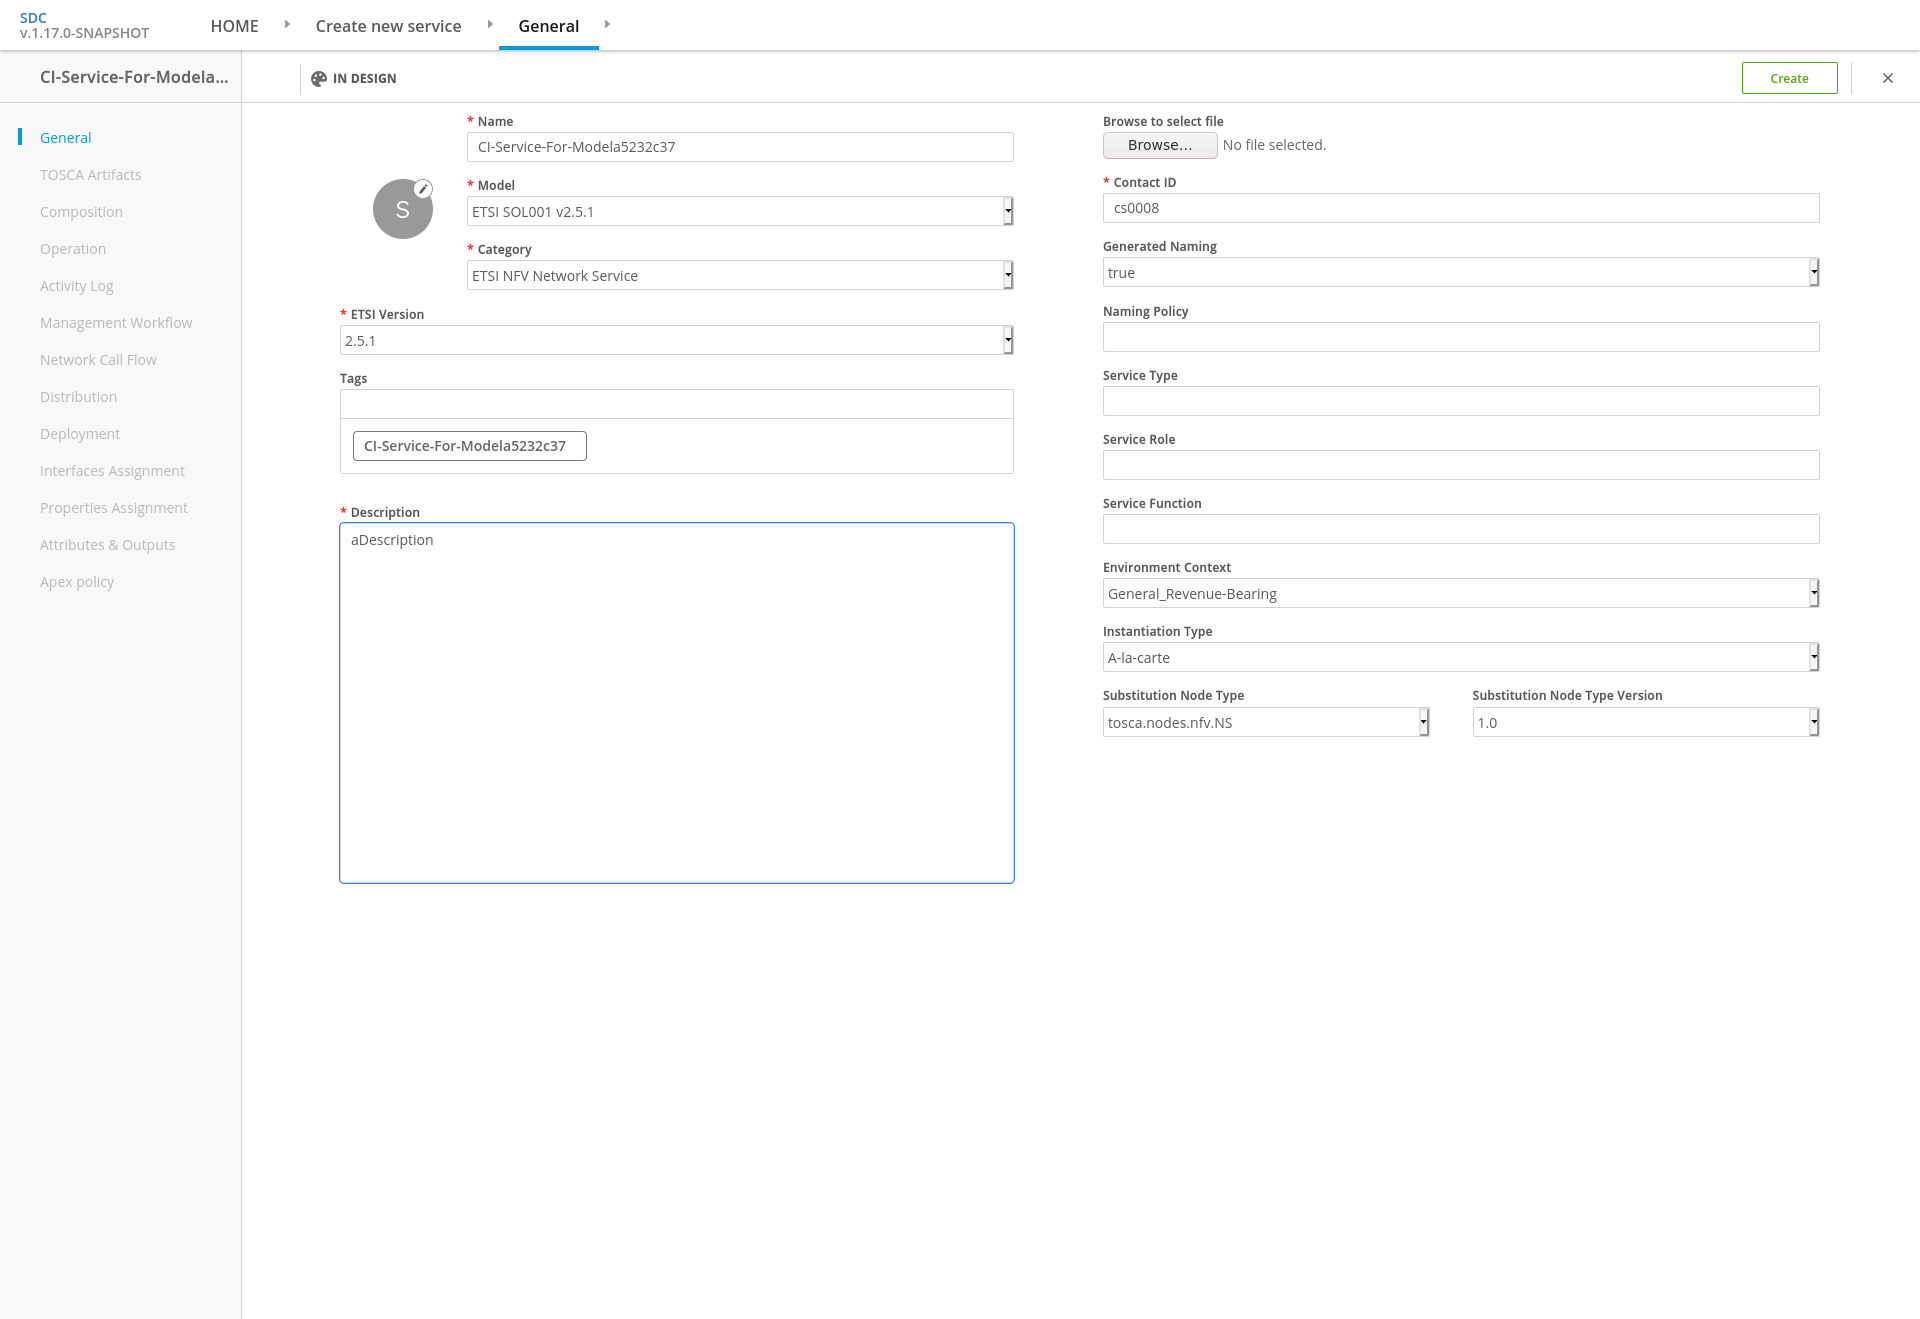Screen dimensions: 1920x1319
Task: Focus the Contact ID field
Action: [x=1461, y=208]
